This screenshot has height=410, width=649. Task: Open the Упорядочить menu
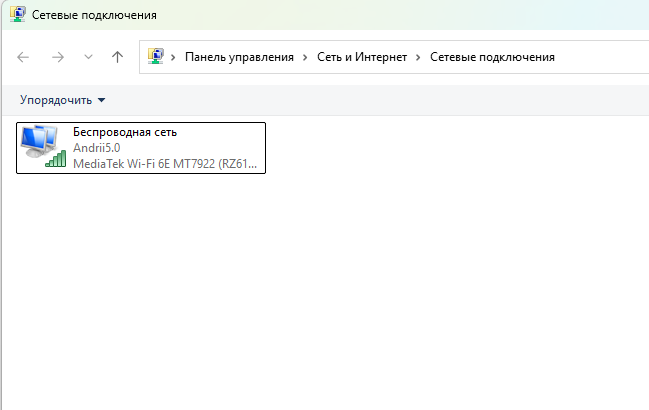[56, 100]
